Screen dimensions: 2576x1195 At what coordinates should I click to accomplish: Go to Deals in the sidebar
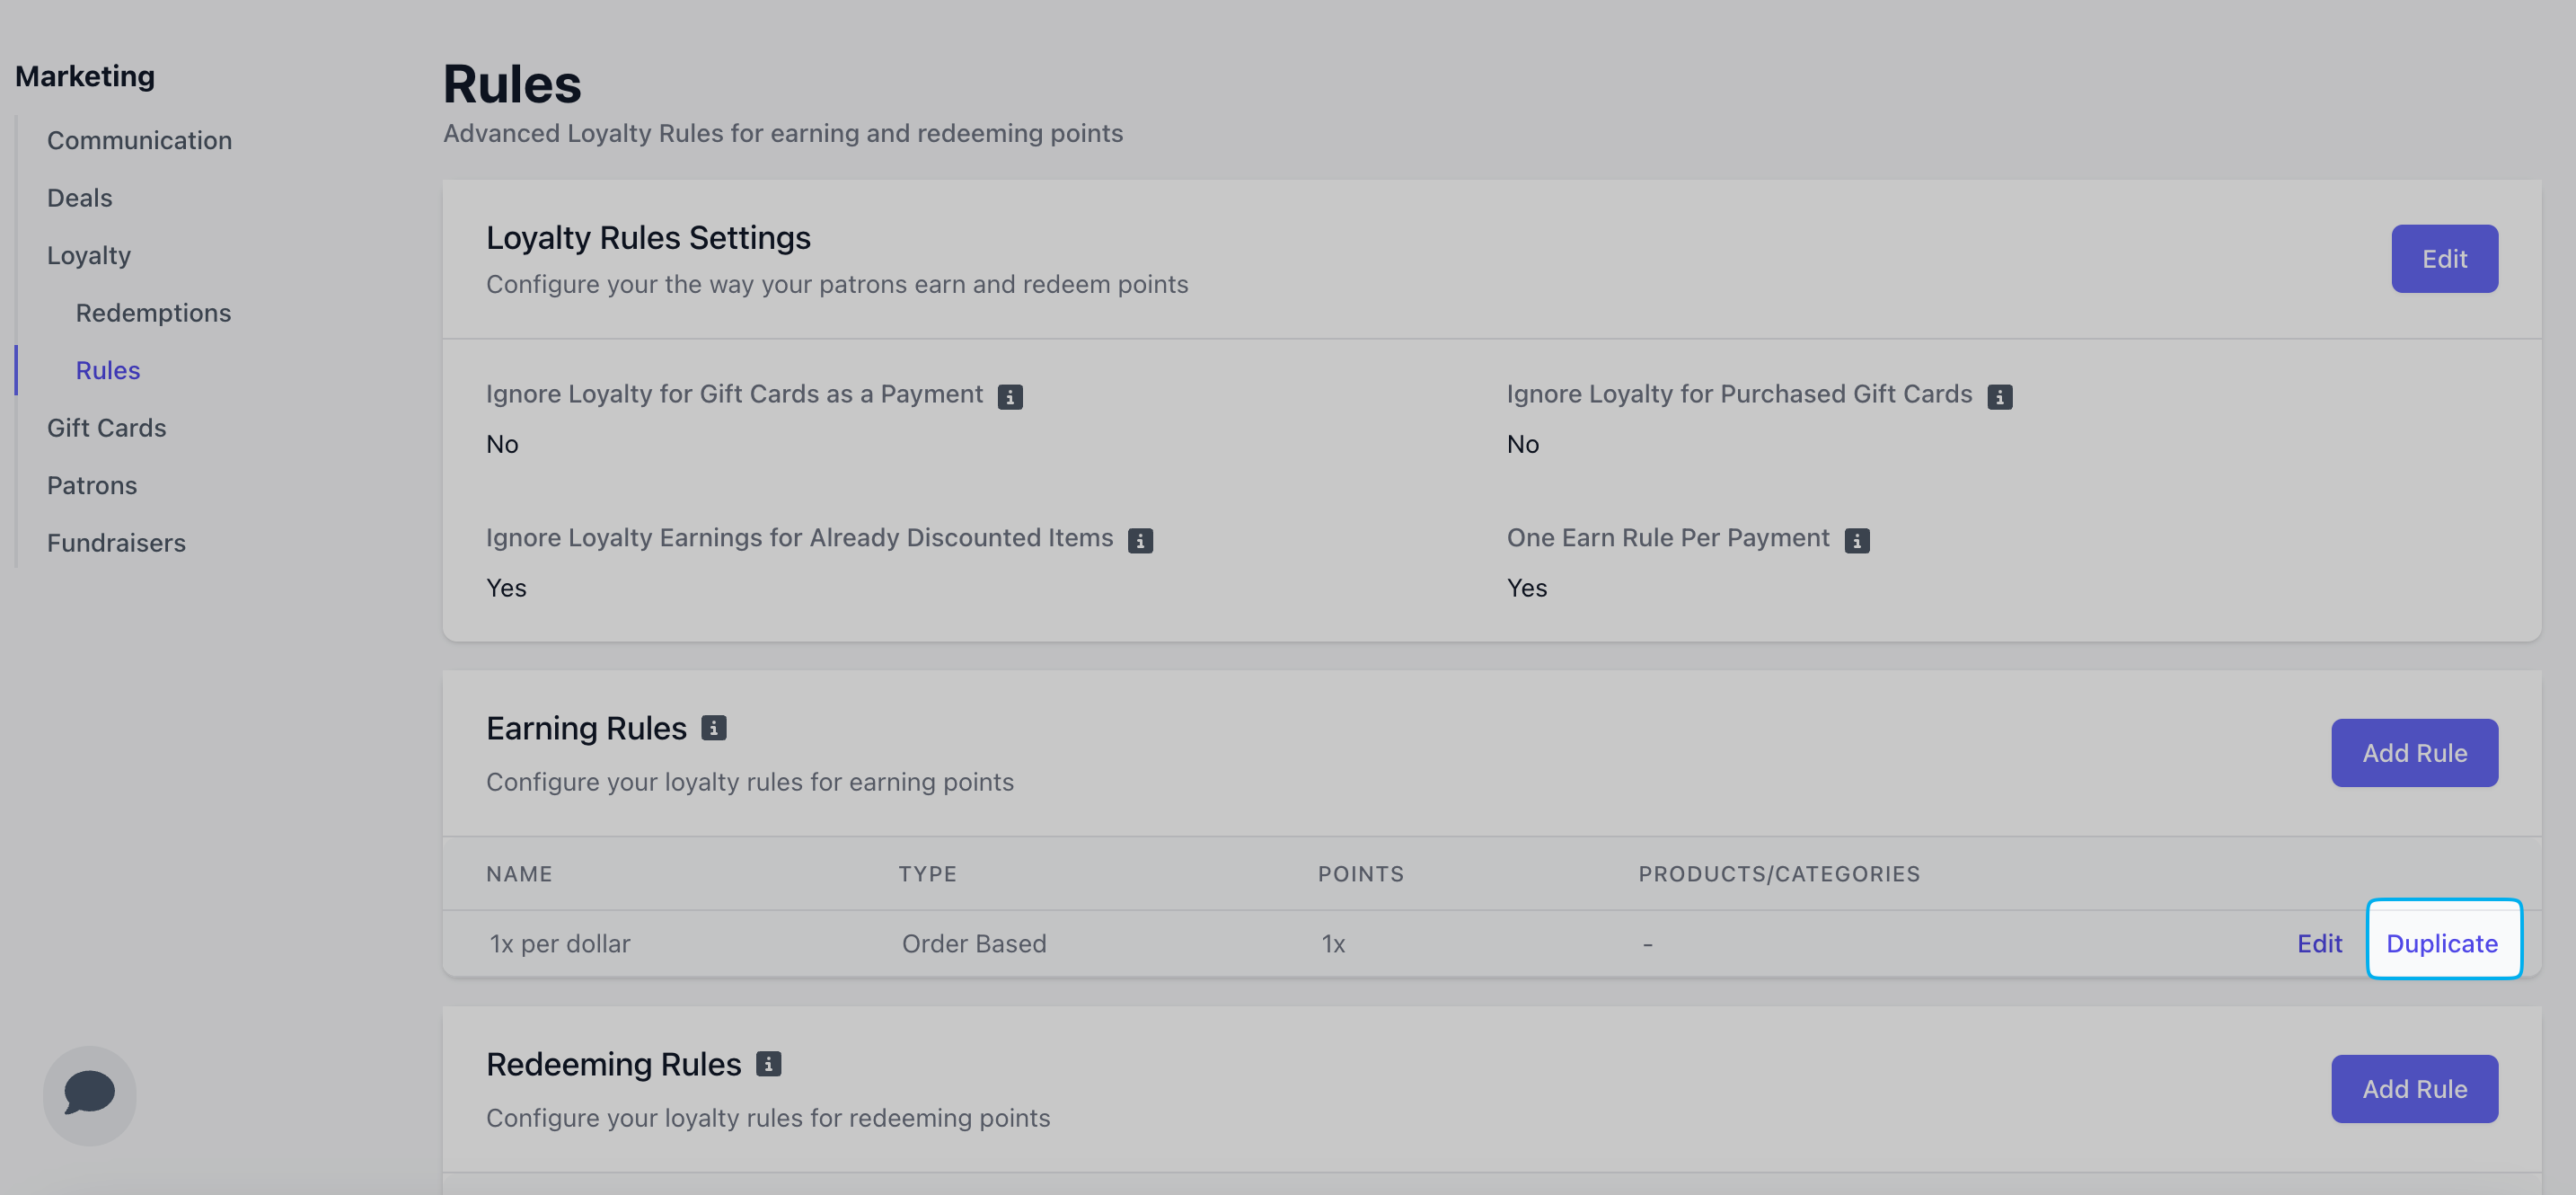[79, 198]
